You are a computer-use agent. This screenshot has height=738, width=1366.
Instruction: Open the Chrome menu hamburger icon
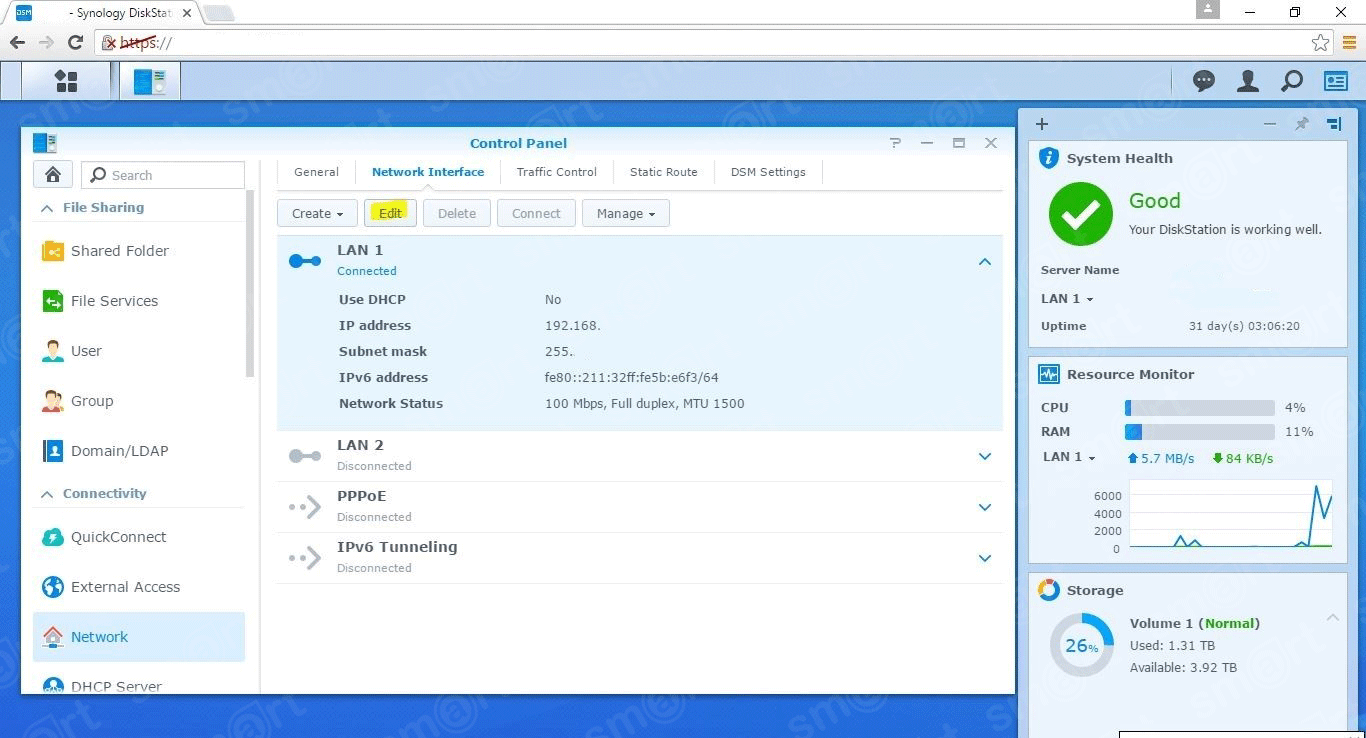(1349, 42)
